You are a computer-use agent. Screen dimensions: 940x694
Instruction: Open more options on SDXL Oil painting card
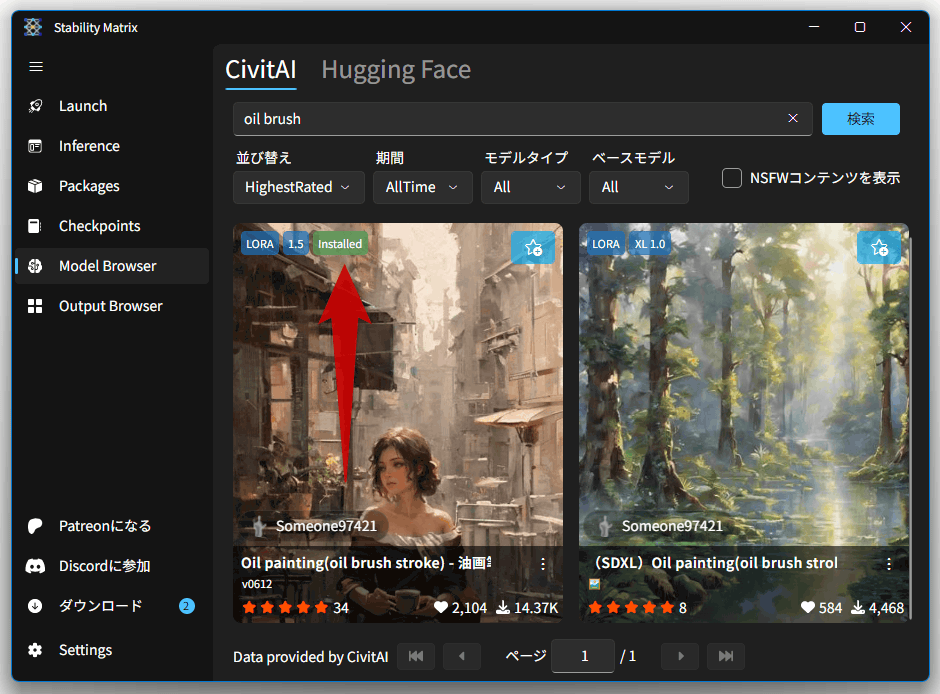(x=888, y=564)
